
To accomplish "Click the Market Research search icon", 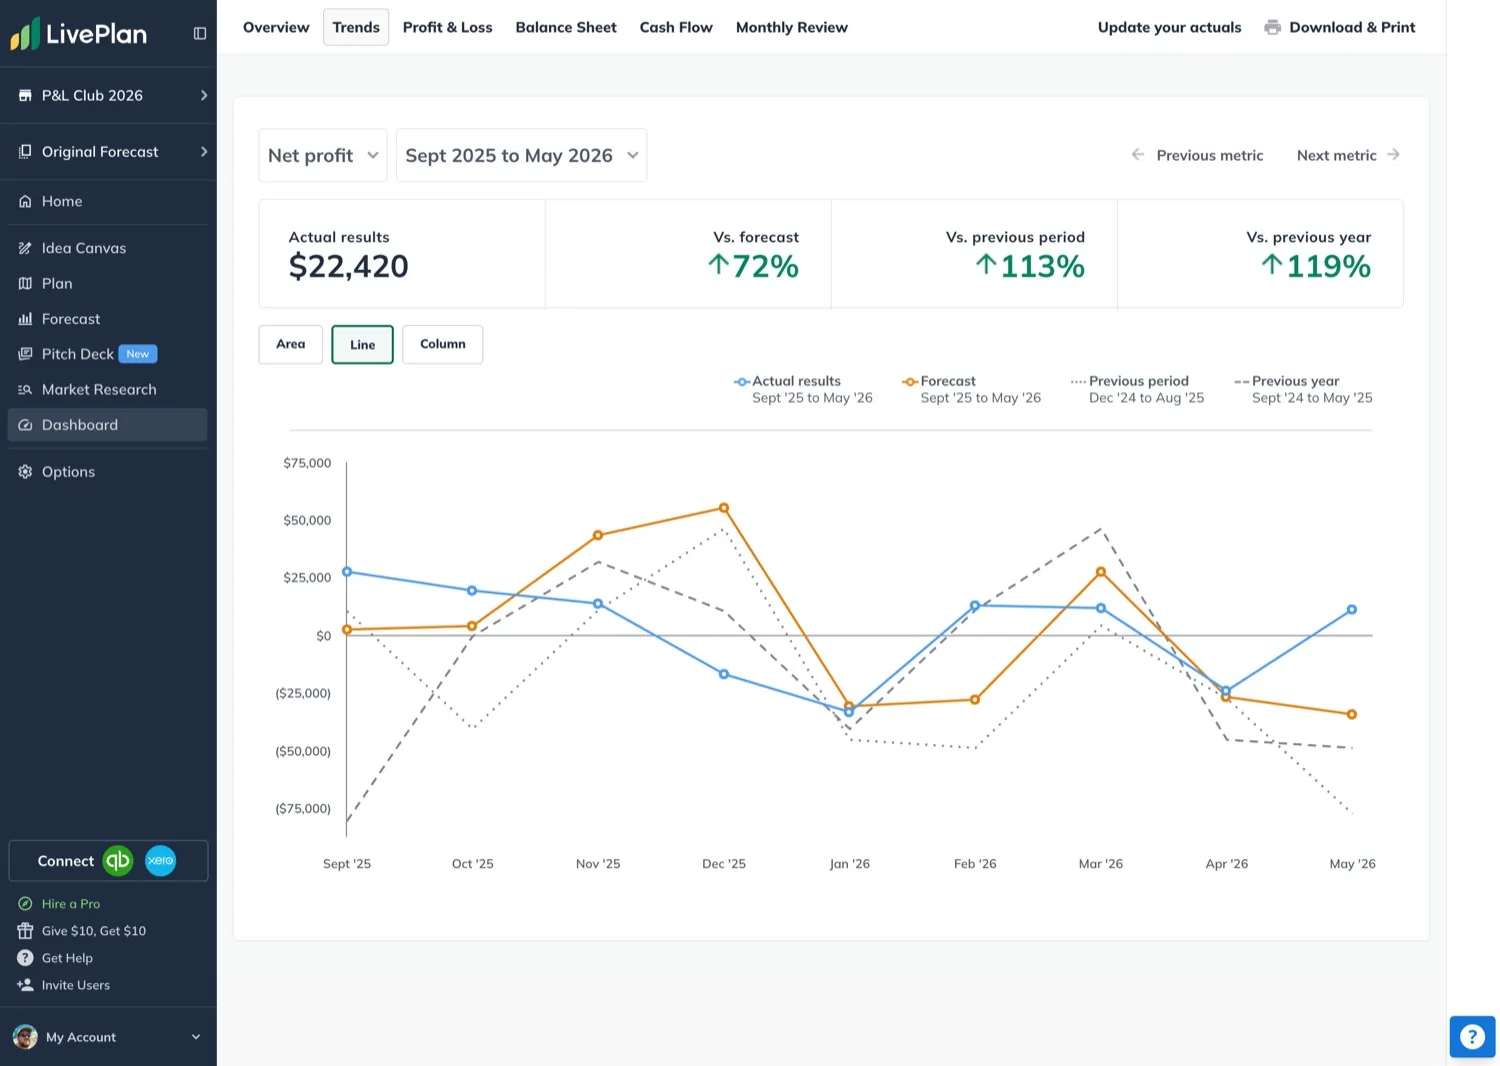I will coord(25,390).
